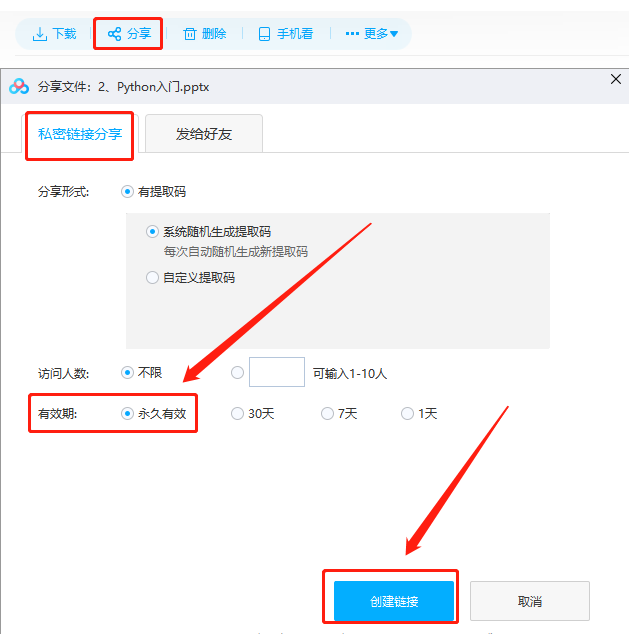
Task: Switch to 私密链接分享 tab
Action: point(79,134)
